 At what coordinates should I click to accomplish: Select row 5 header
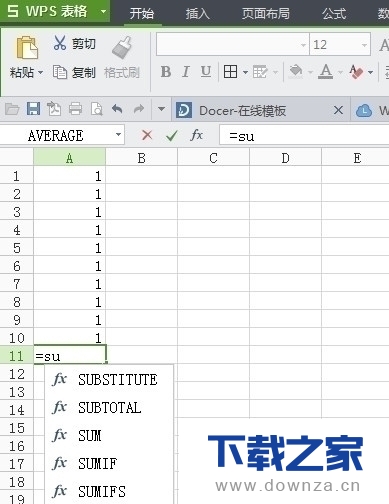coord(17,248)
